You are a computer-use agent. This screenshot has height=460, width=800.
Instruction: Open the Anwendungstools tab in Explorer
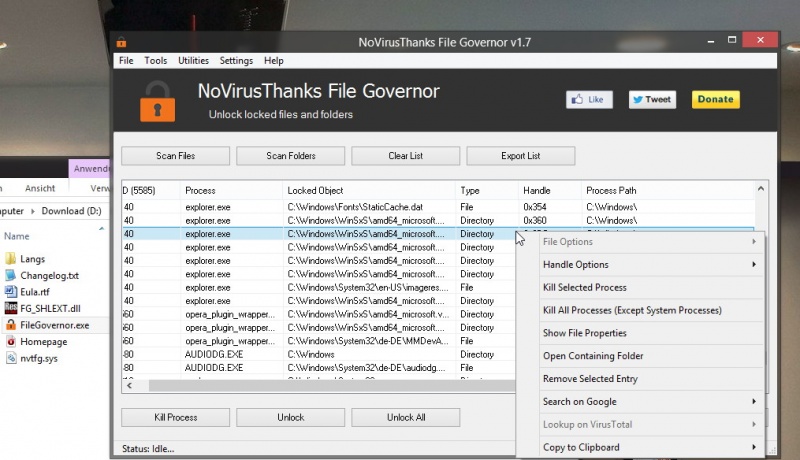(90, 169)
